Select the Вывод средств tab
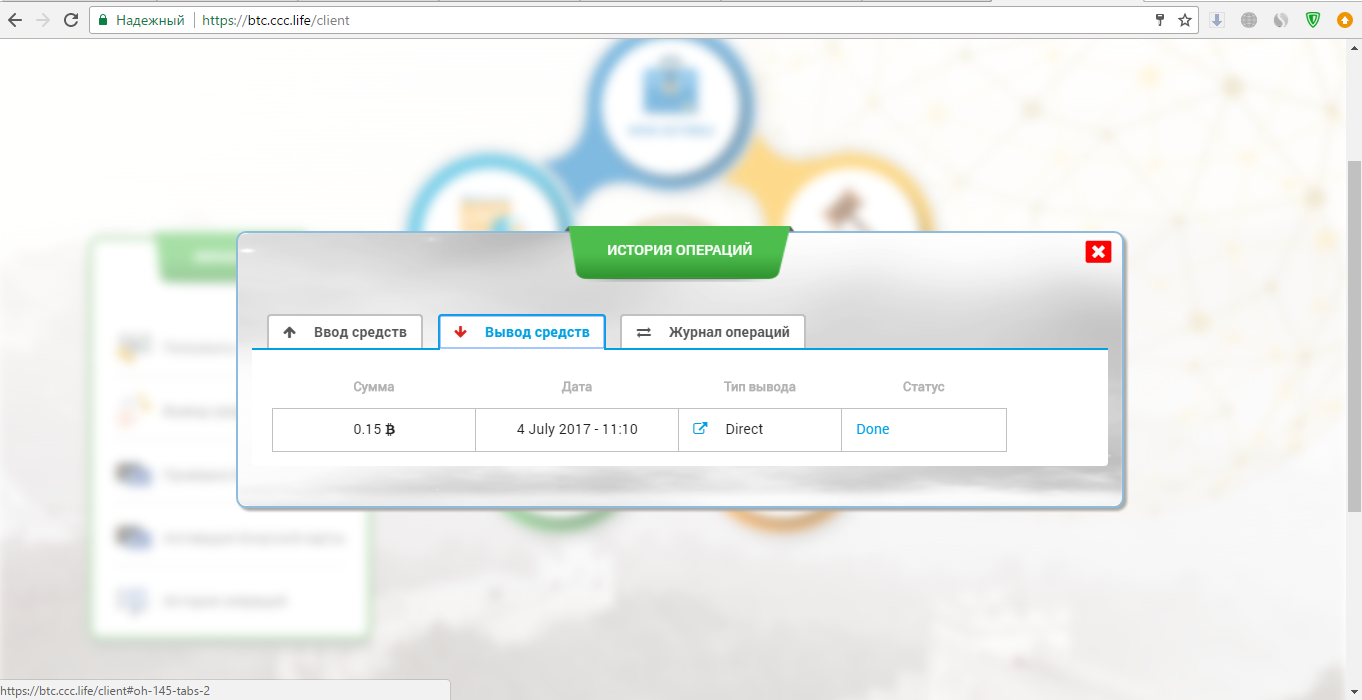The height and width of the screenshot is (700, 1362). pyautogui.click(x=522, y=332)
